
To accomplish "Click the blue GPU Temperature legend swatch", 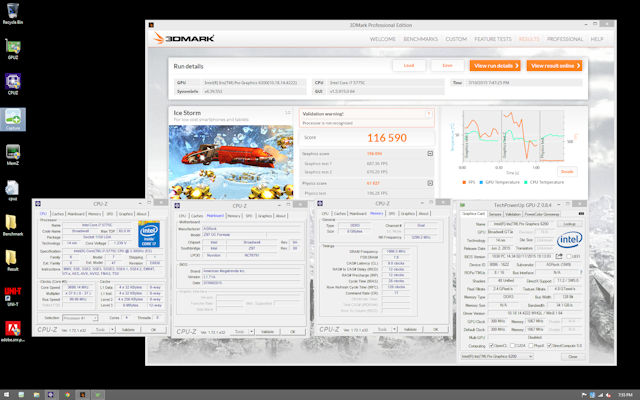I will click(x=481, y=182).
